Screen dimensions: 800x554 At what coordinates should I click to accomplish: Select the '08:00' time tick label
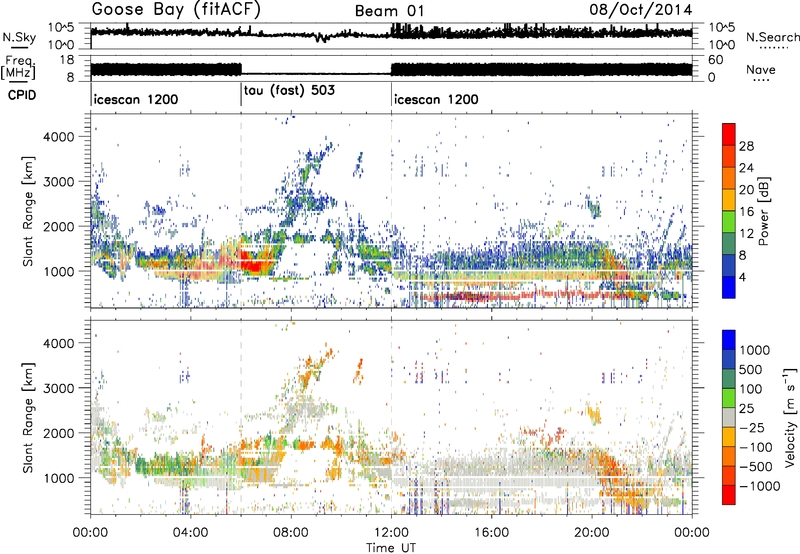(x=290, y=533)
